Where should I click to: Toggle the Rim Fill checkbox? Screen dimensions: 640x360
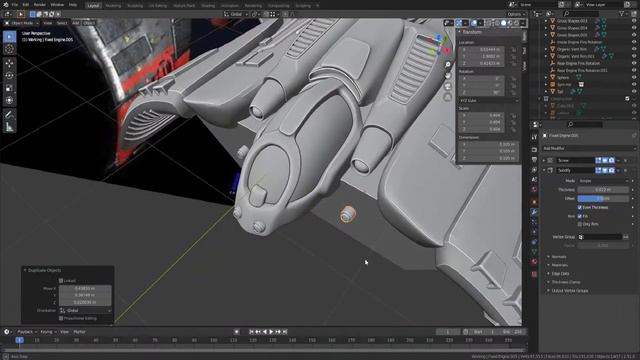pyautogui.click(x=580, y=216)
